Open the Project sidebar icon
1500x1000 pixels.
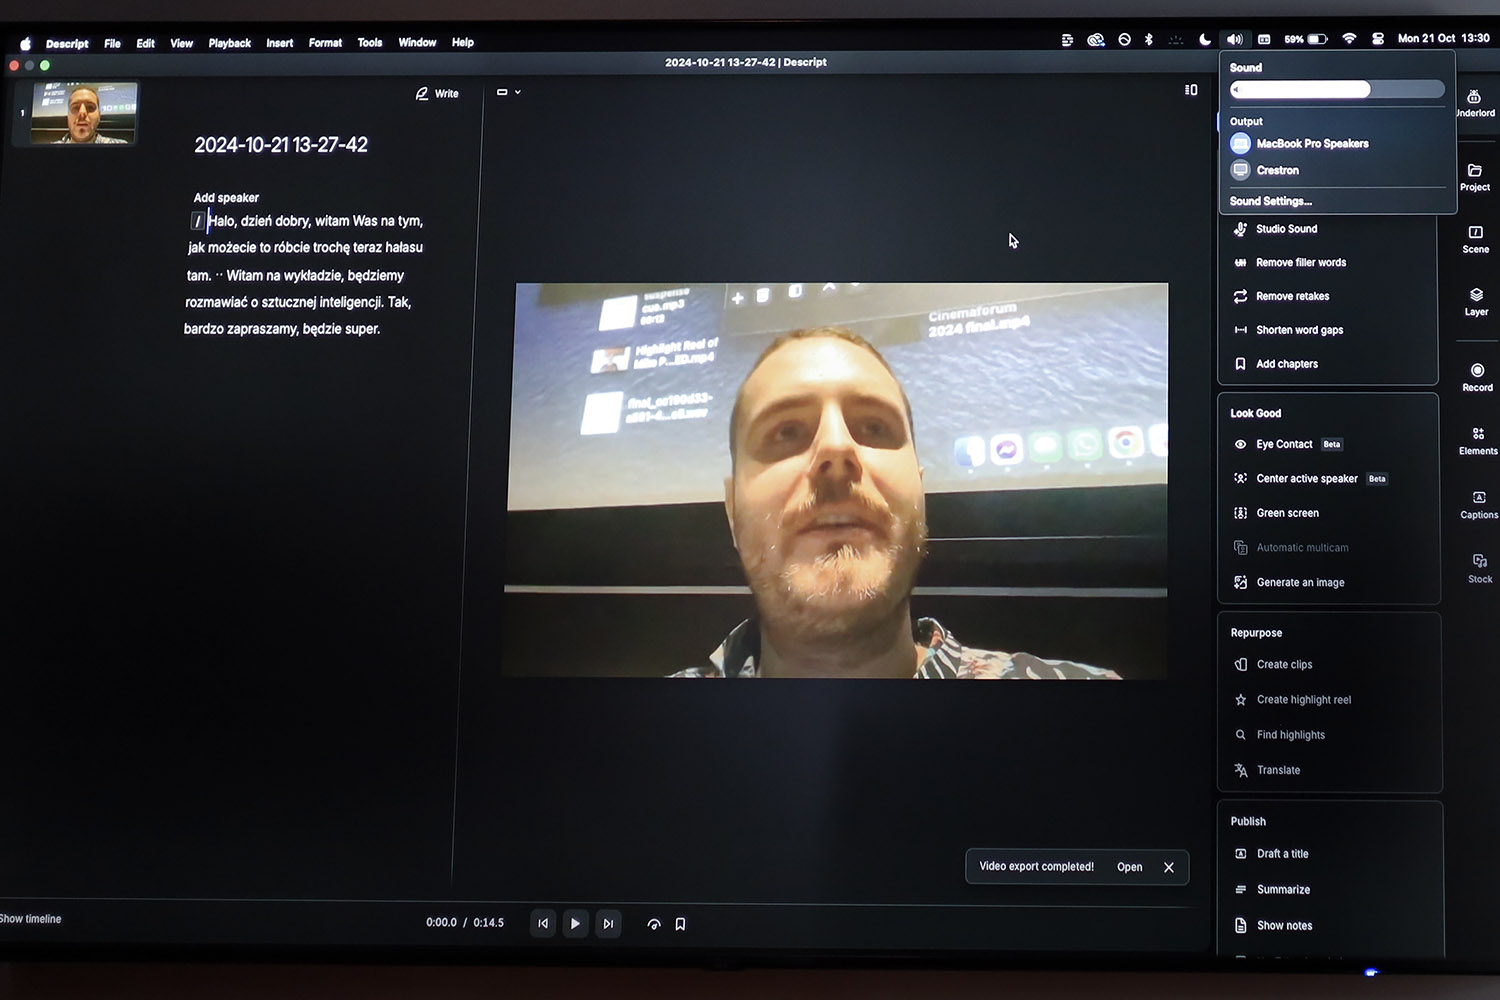pyautogui.click(x=1474, y=175)
